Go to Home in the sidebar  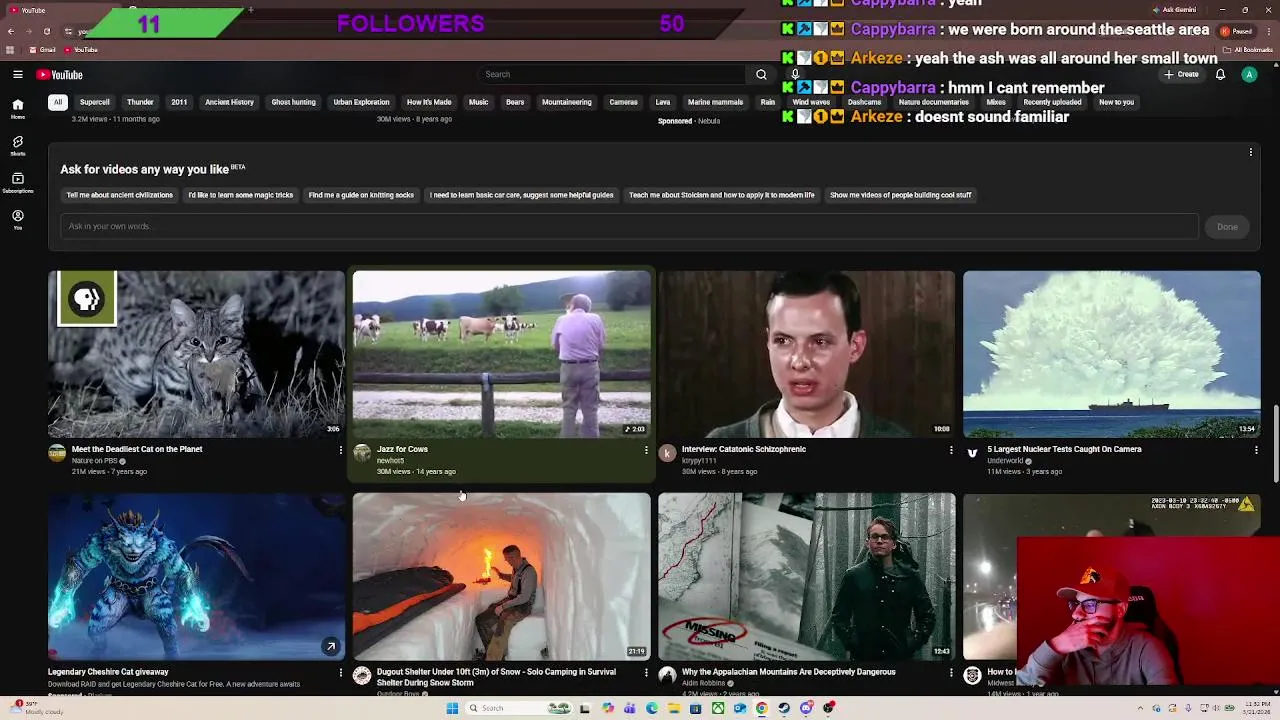tap(18, 109)
